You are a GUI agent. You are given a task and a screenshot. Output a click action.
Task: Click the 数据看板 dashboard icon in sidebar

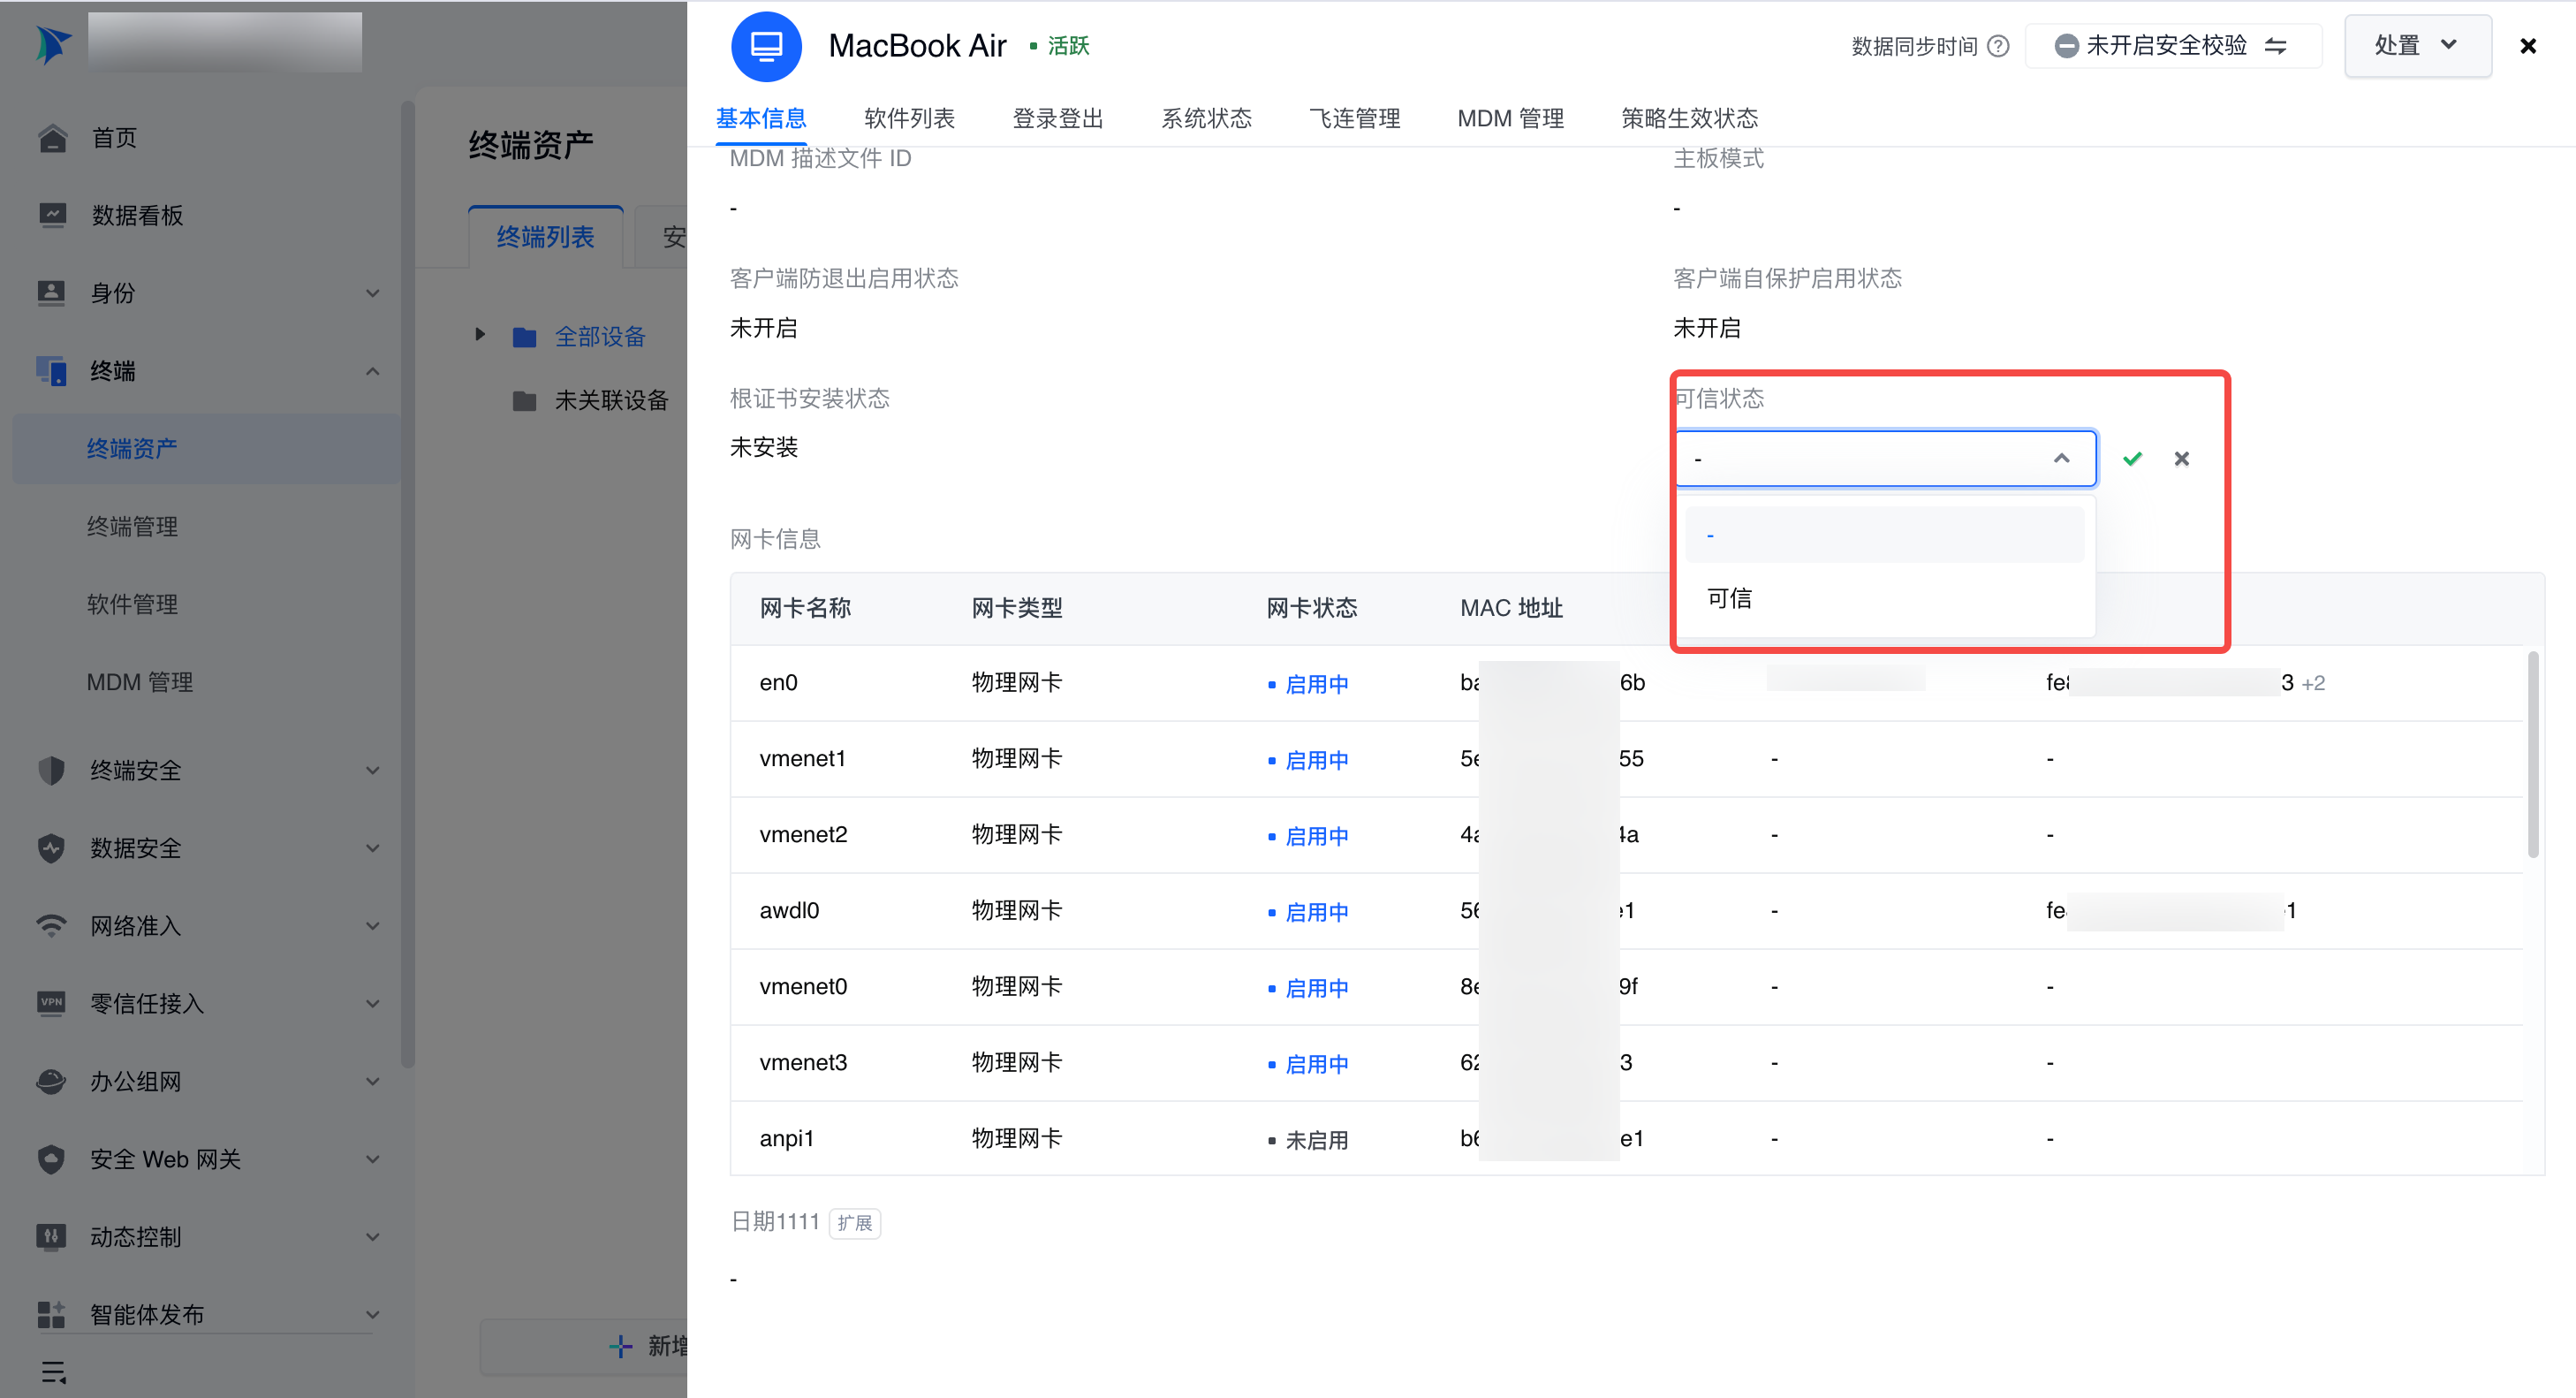coord(52,215)
